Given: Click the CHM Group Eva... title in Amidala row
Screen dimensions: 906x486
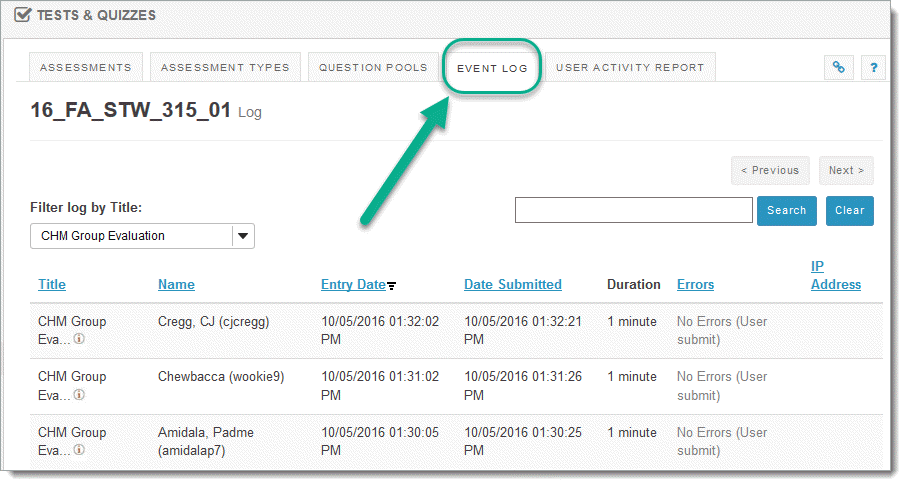Looking at the screenshot, I should 72,441.
